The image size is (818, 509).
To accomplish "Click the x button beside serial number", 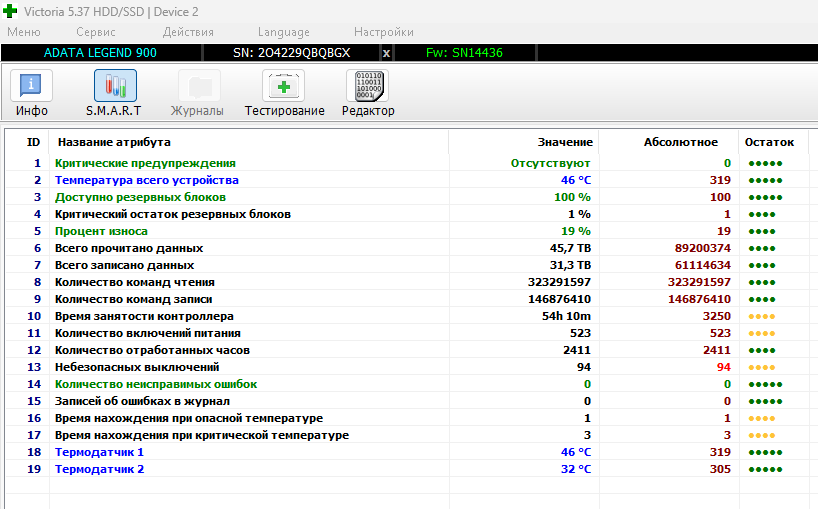I will pyautogui.click(x=386, y=53).
